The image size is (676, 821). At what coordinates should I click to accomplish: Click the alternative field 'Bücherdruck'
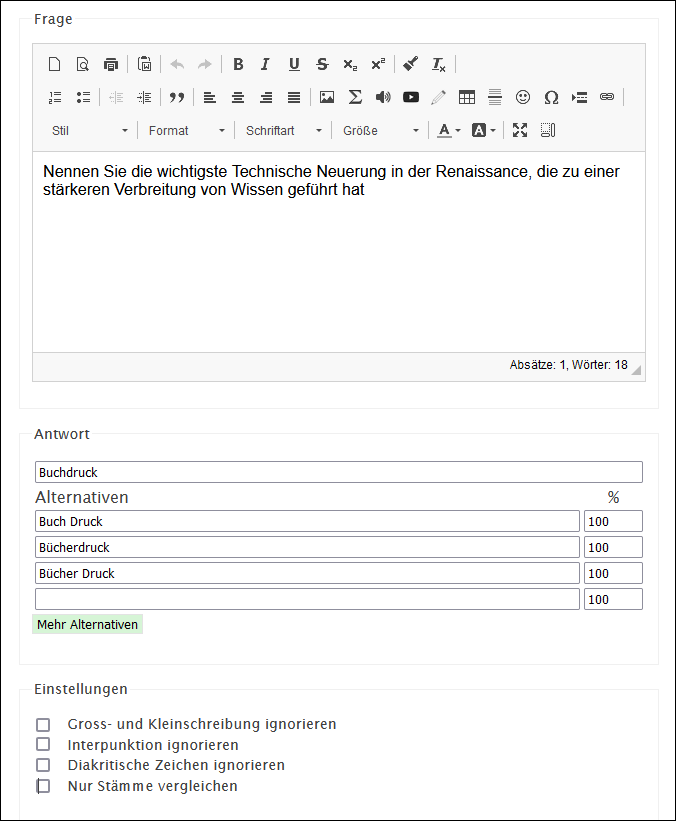(x=307, y=547)
